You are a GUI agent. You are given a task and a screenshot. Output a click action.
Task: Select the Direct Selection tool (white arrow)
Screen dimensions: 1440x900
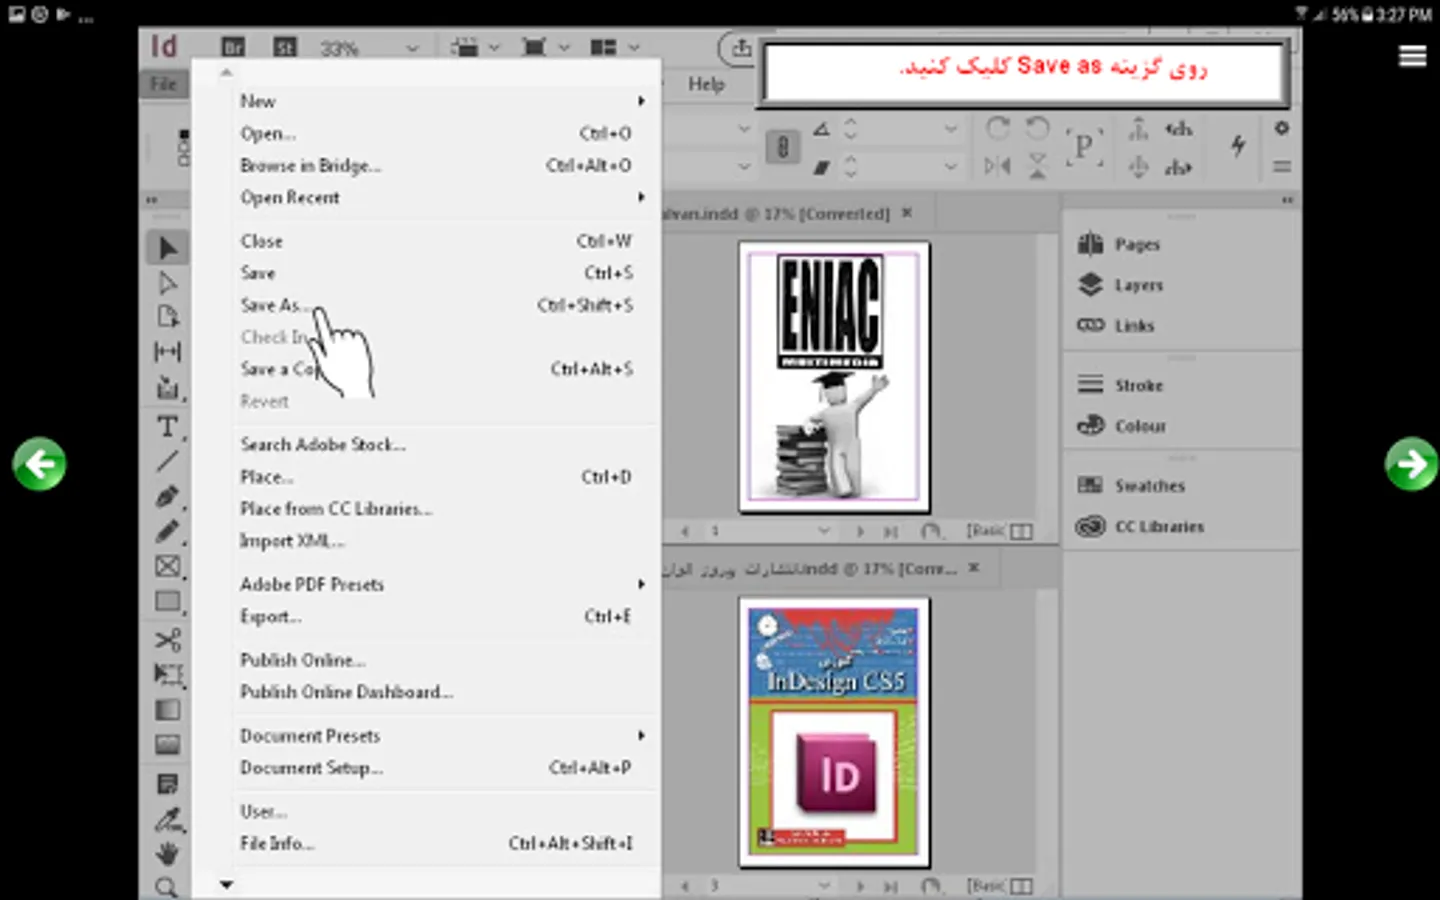(167, 283)
